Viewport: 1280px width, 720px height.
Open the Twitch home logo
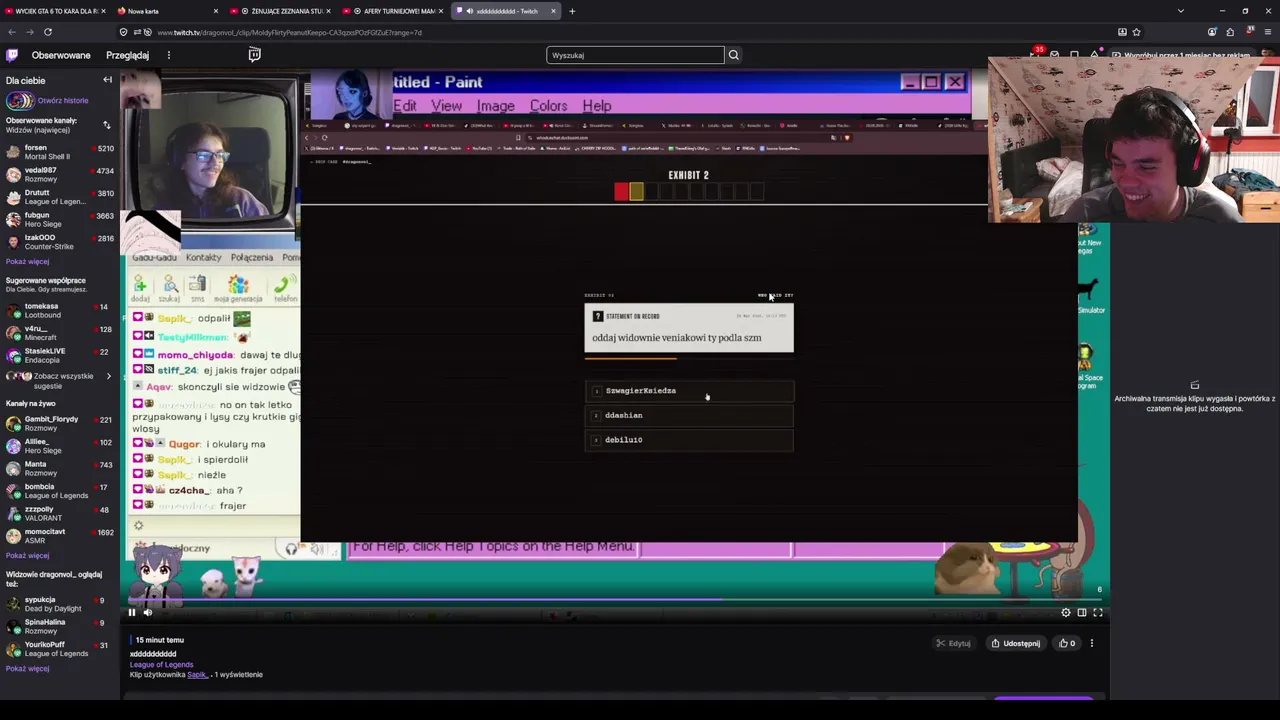[x=12, y=55]
